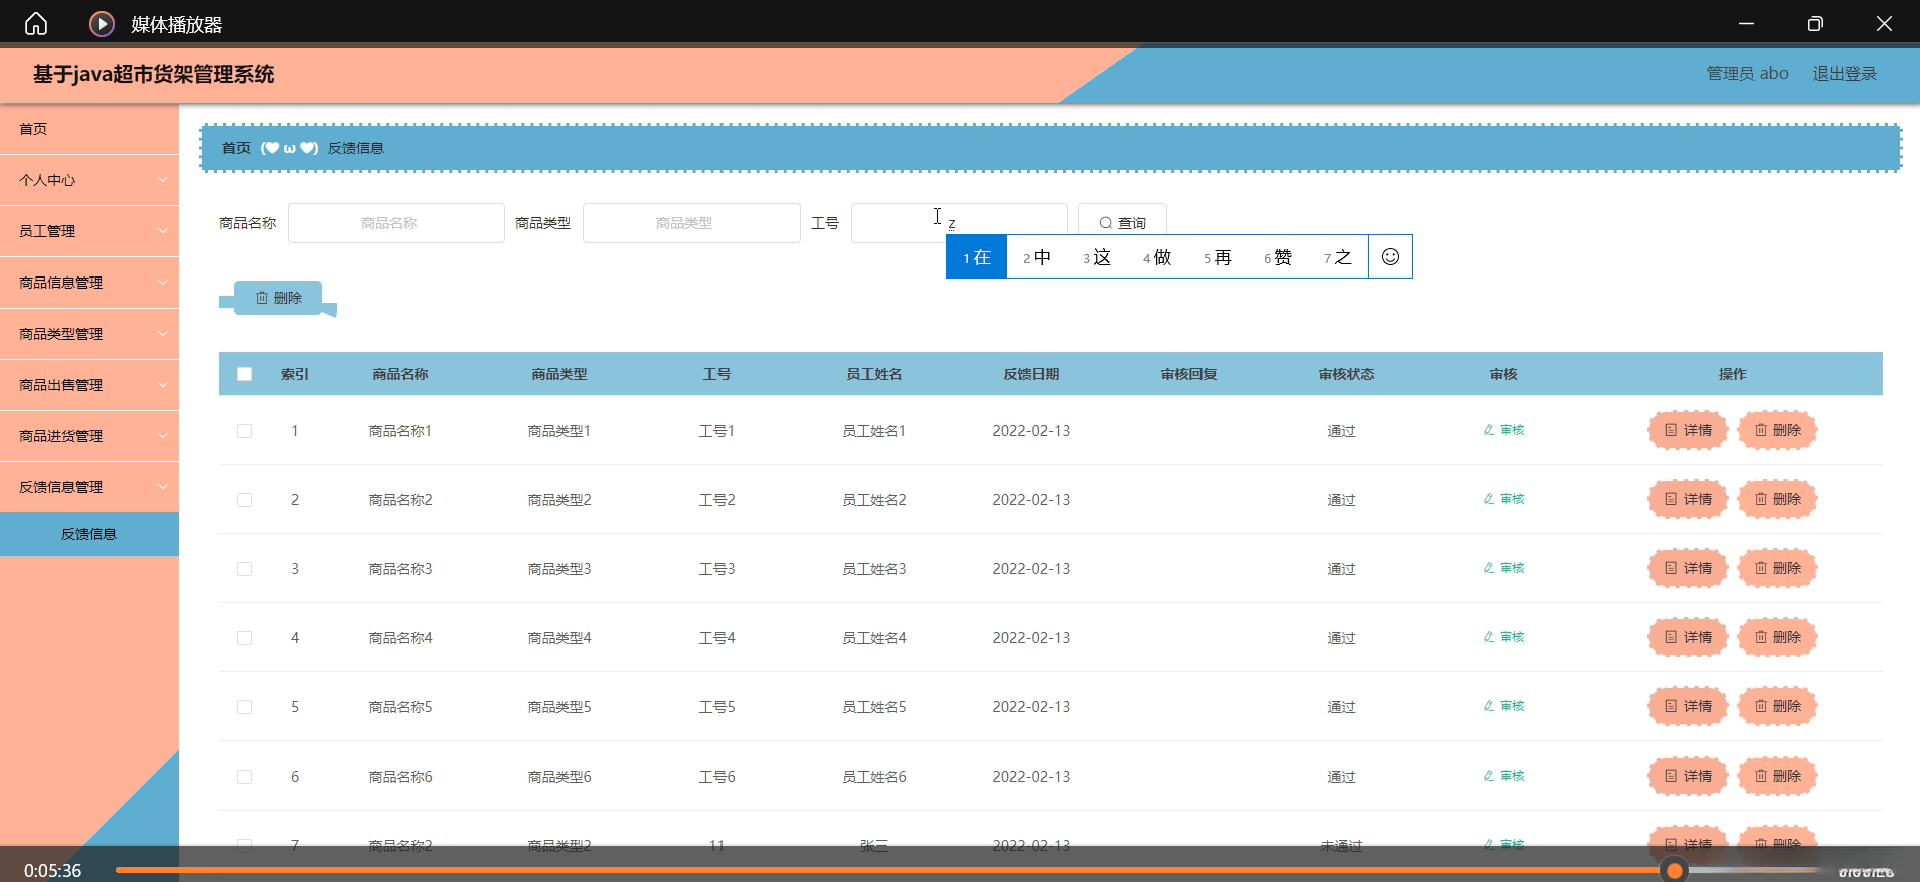
Task: Check the checkbox for row 3
Action: [244, 569]
